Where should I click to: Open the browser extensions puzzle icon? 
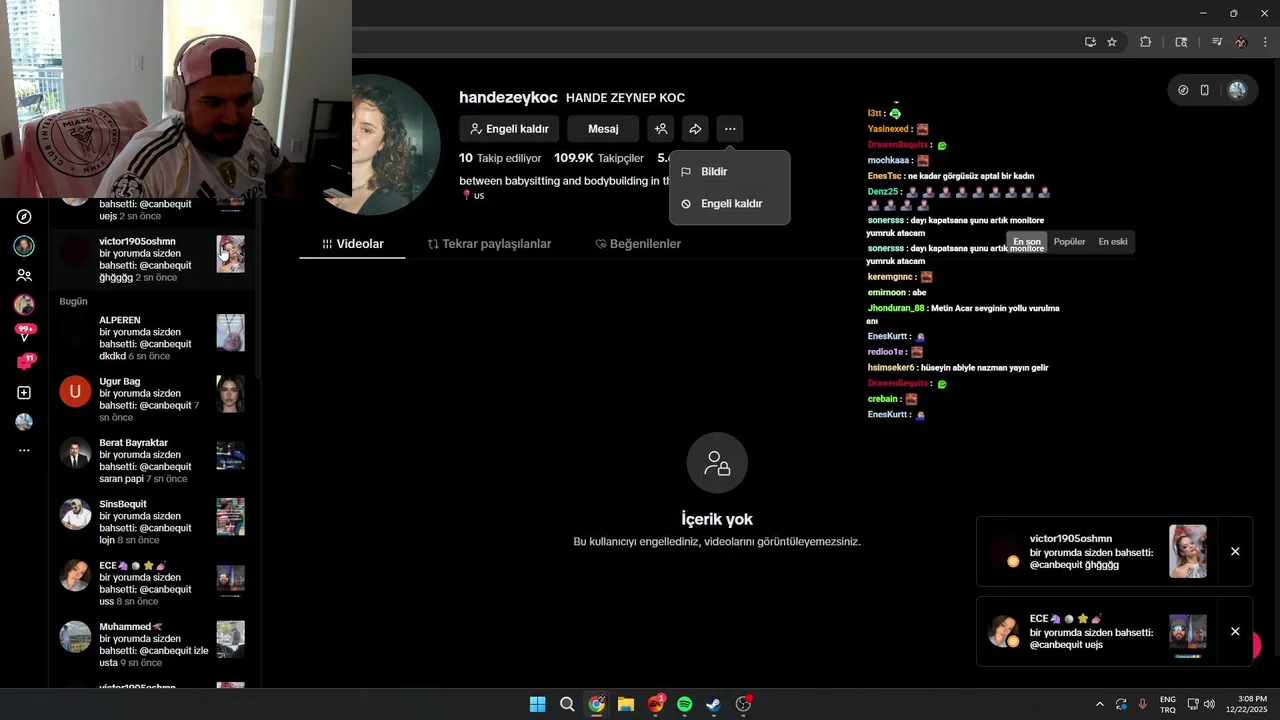[1146, 42]
